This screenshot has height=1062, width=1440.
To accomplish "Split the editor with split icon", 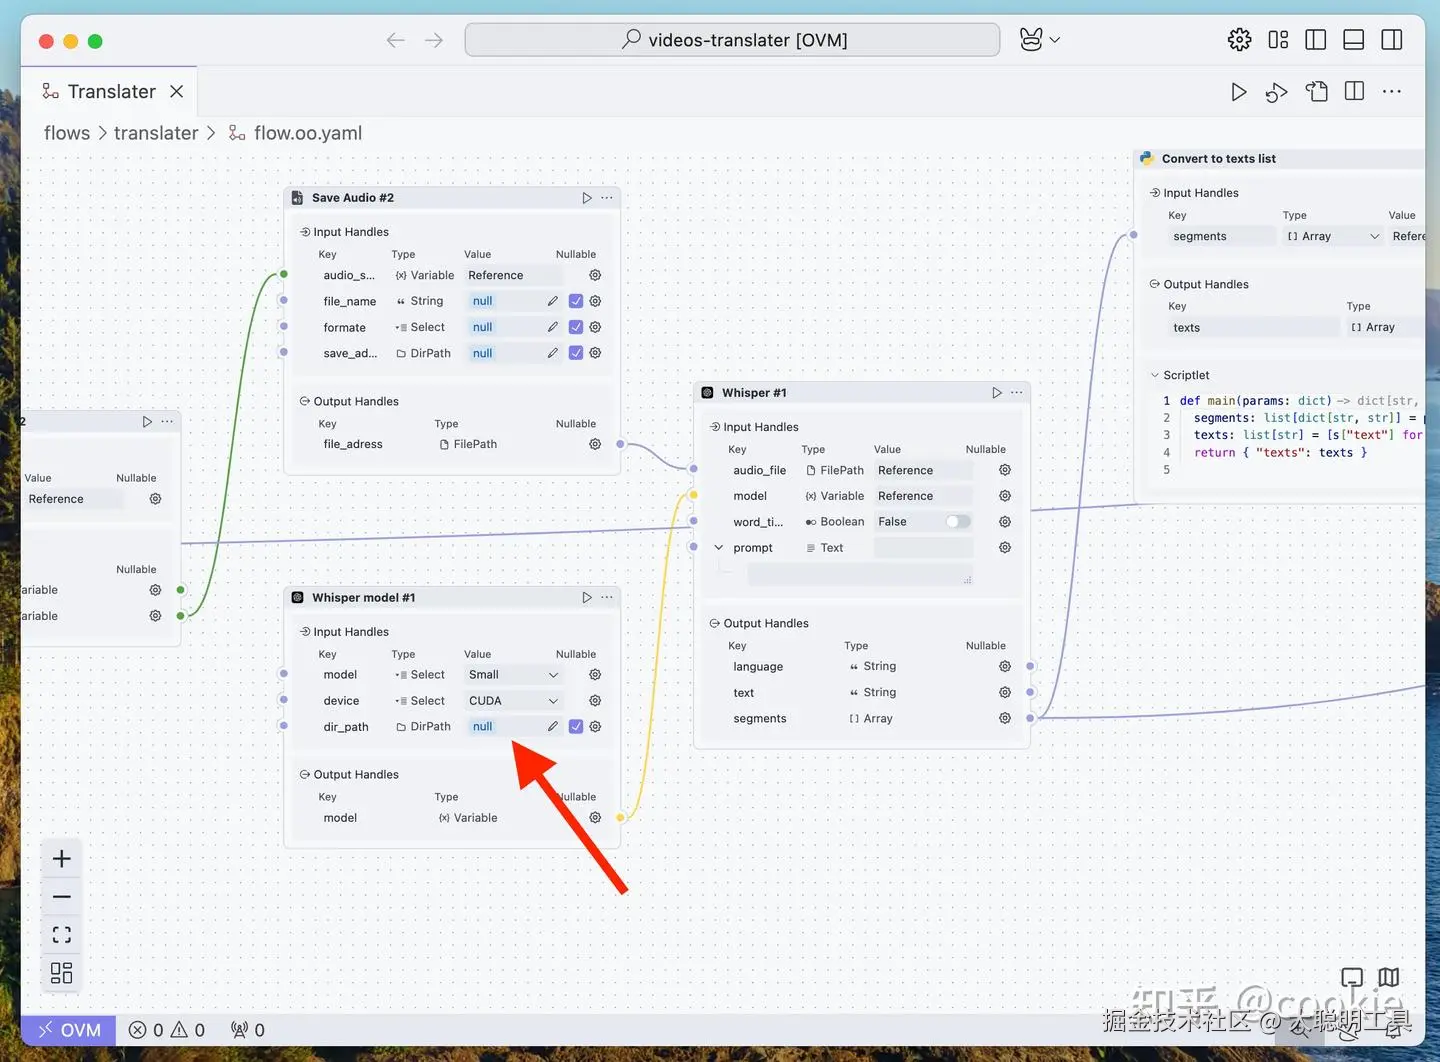I will (1354, 91).
